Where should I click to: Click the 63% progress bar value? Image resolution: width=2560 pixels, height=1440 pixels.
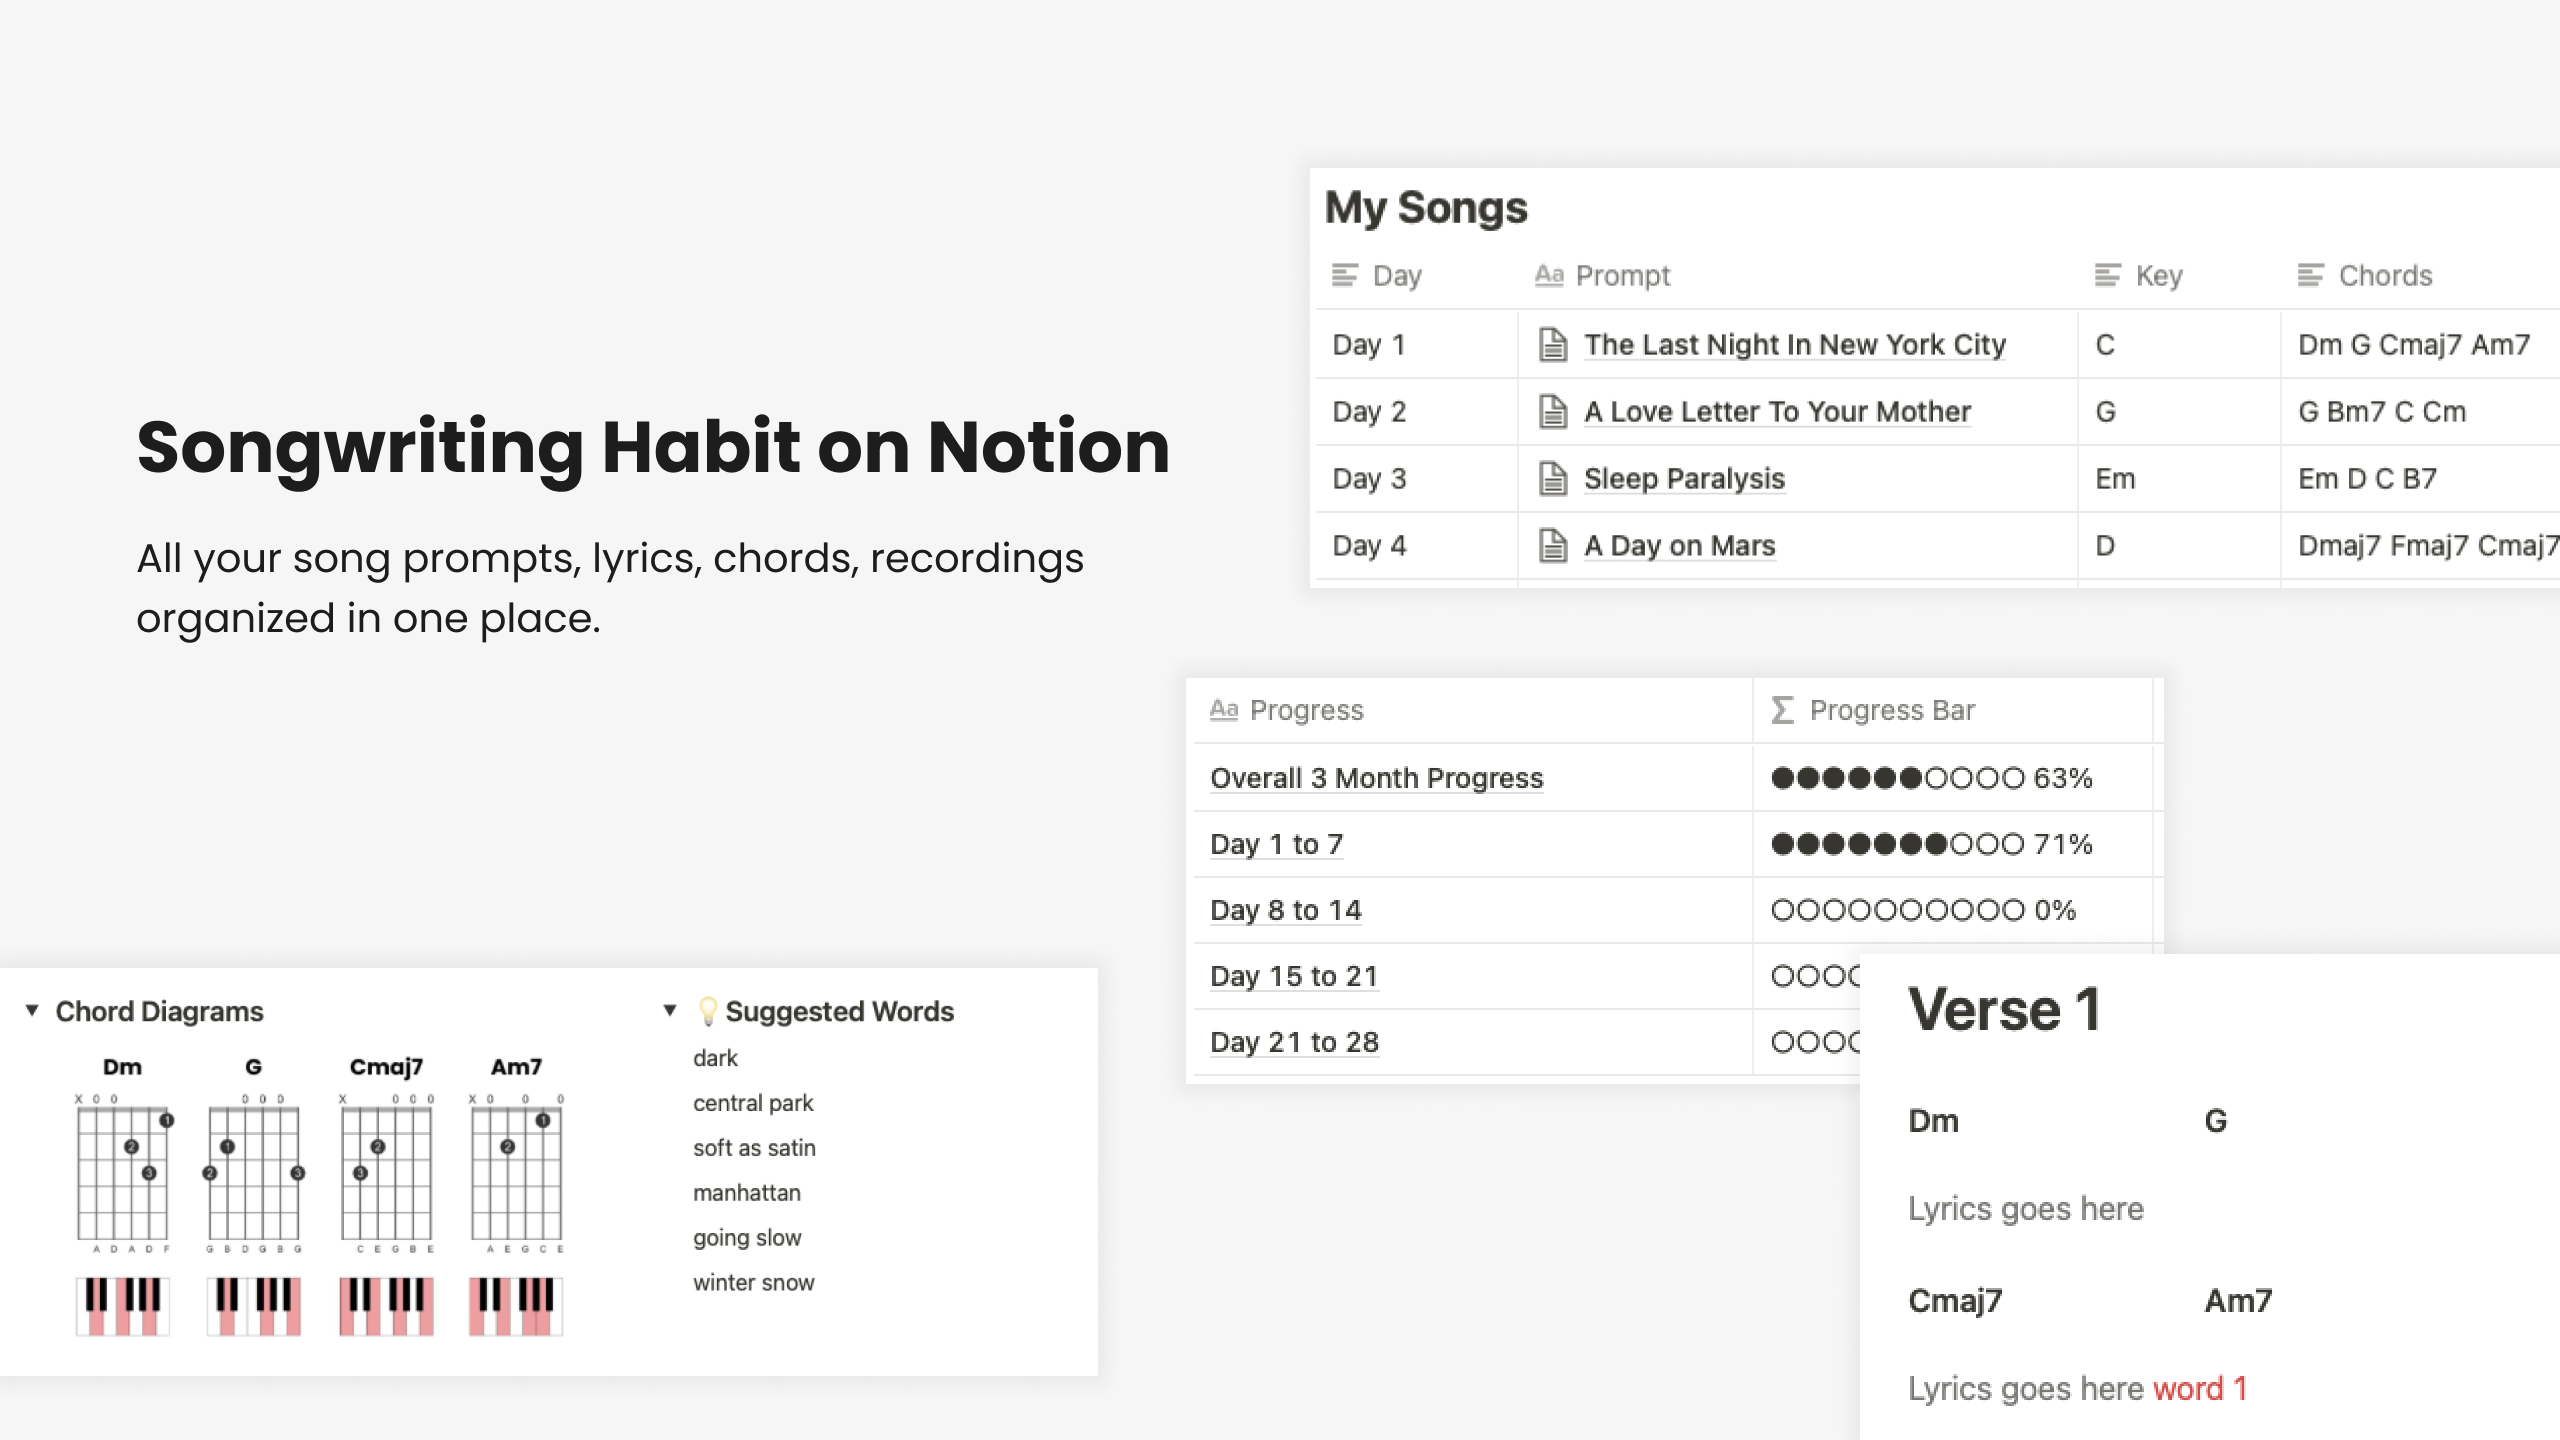(1932, 778)
